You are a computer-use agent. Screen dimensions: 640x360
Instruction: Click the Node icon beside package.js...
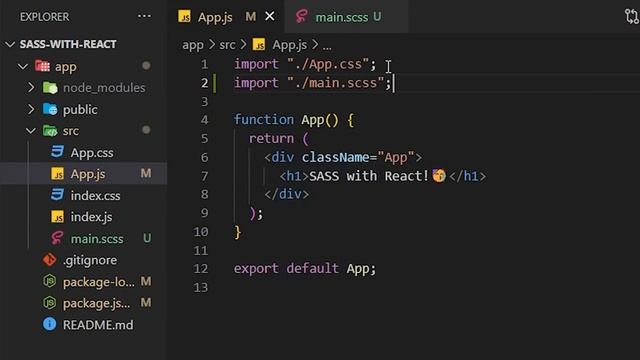pos(49,303)
